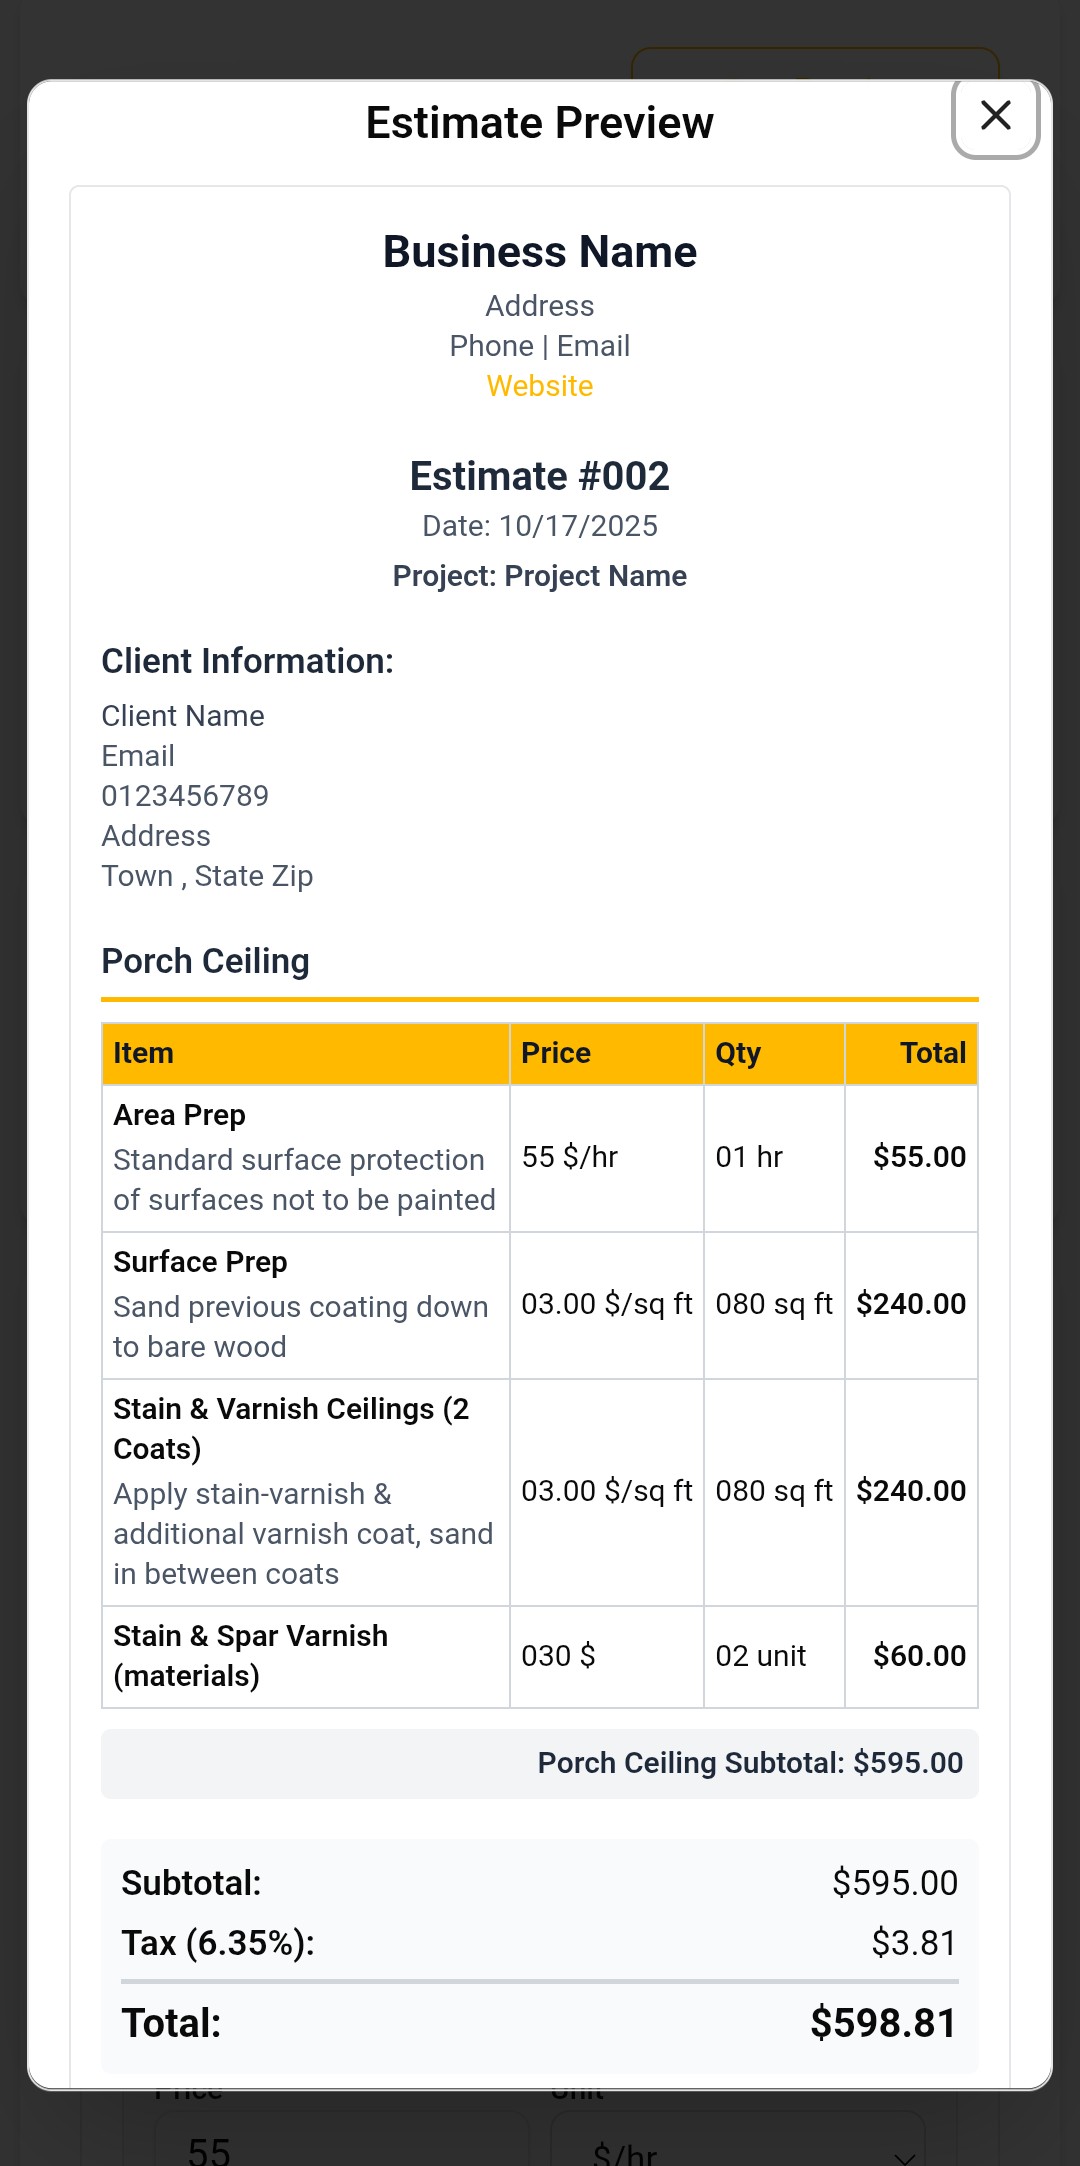Select the client phone number 0123456789

(184, 795)
